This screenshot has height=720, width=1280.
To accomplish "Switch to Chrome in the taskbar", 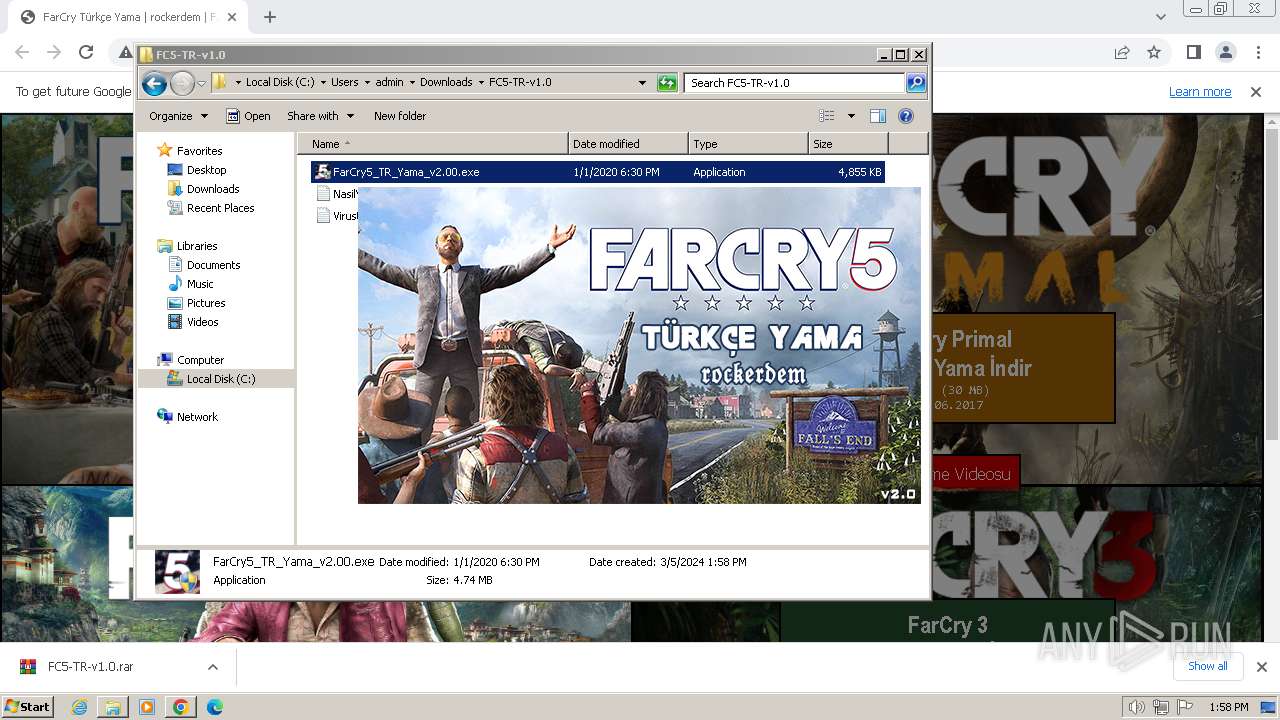I will pos(181,707).
